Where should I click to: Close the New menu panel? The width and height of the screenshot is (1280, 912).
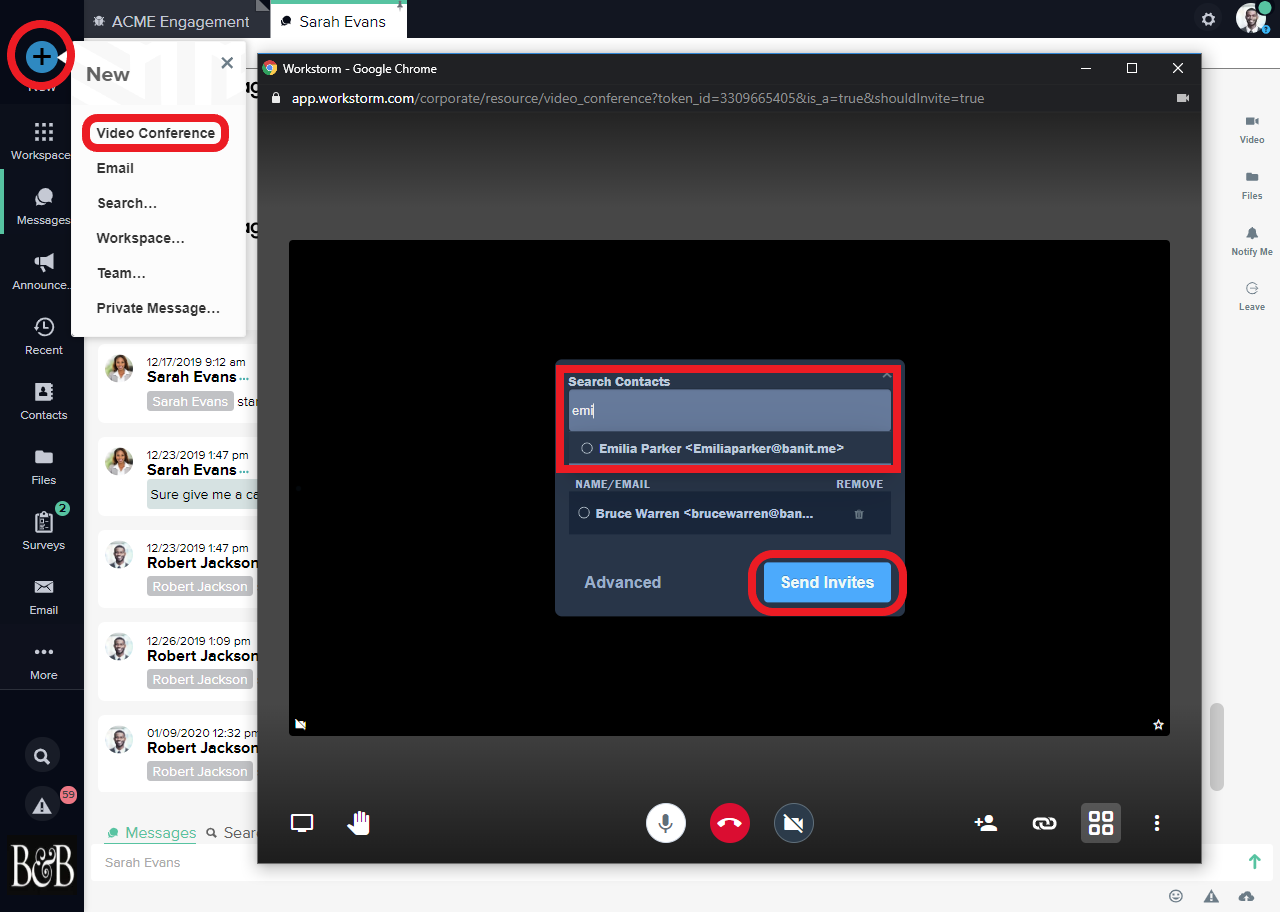(227, 63)
